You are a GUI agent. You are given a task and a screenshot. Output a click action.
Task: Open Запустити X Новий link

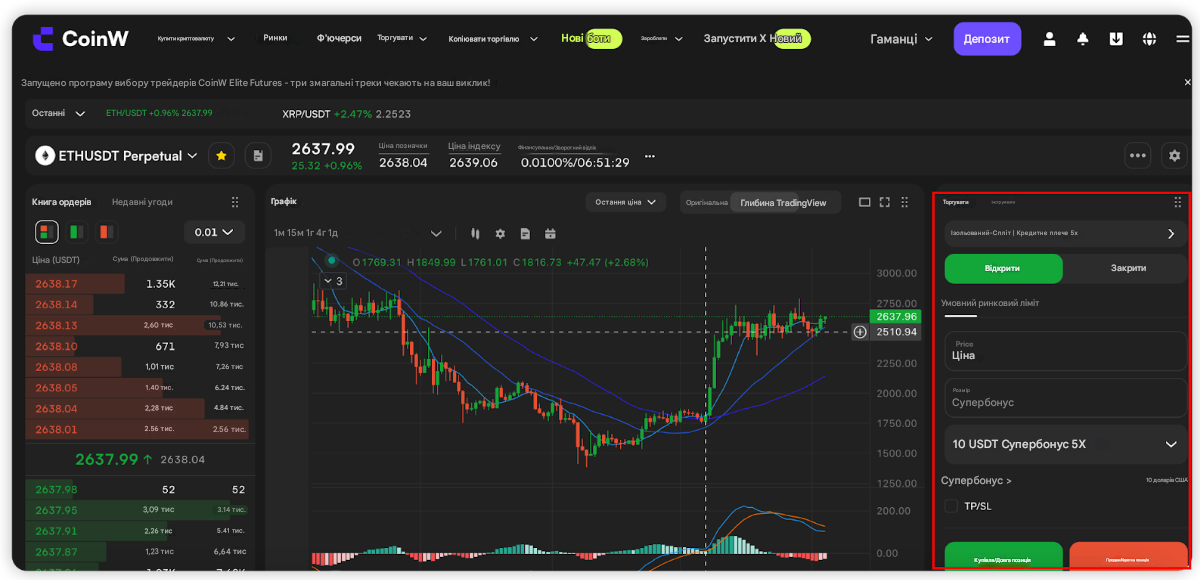[x=757, y=38]
